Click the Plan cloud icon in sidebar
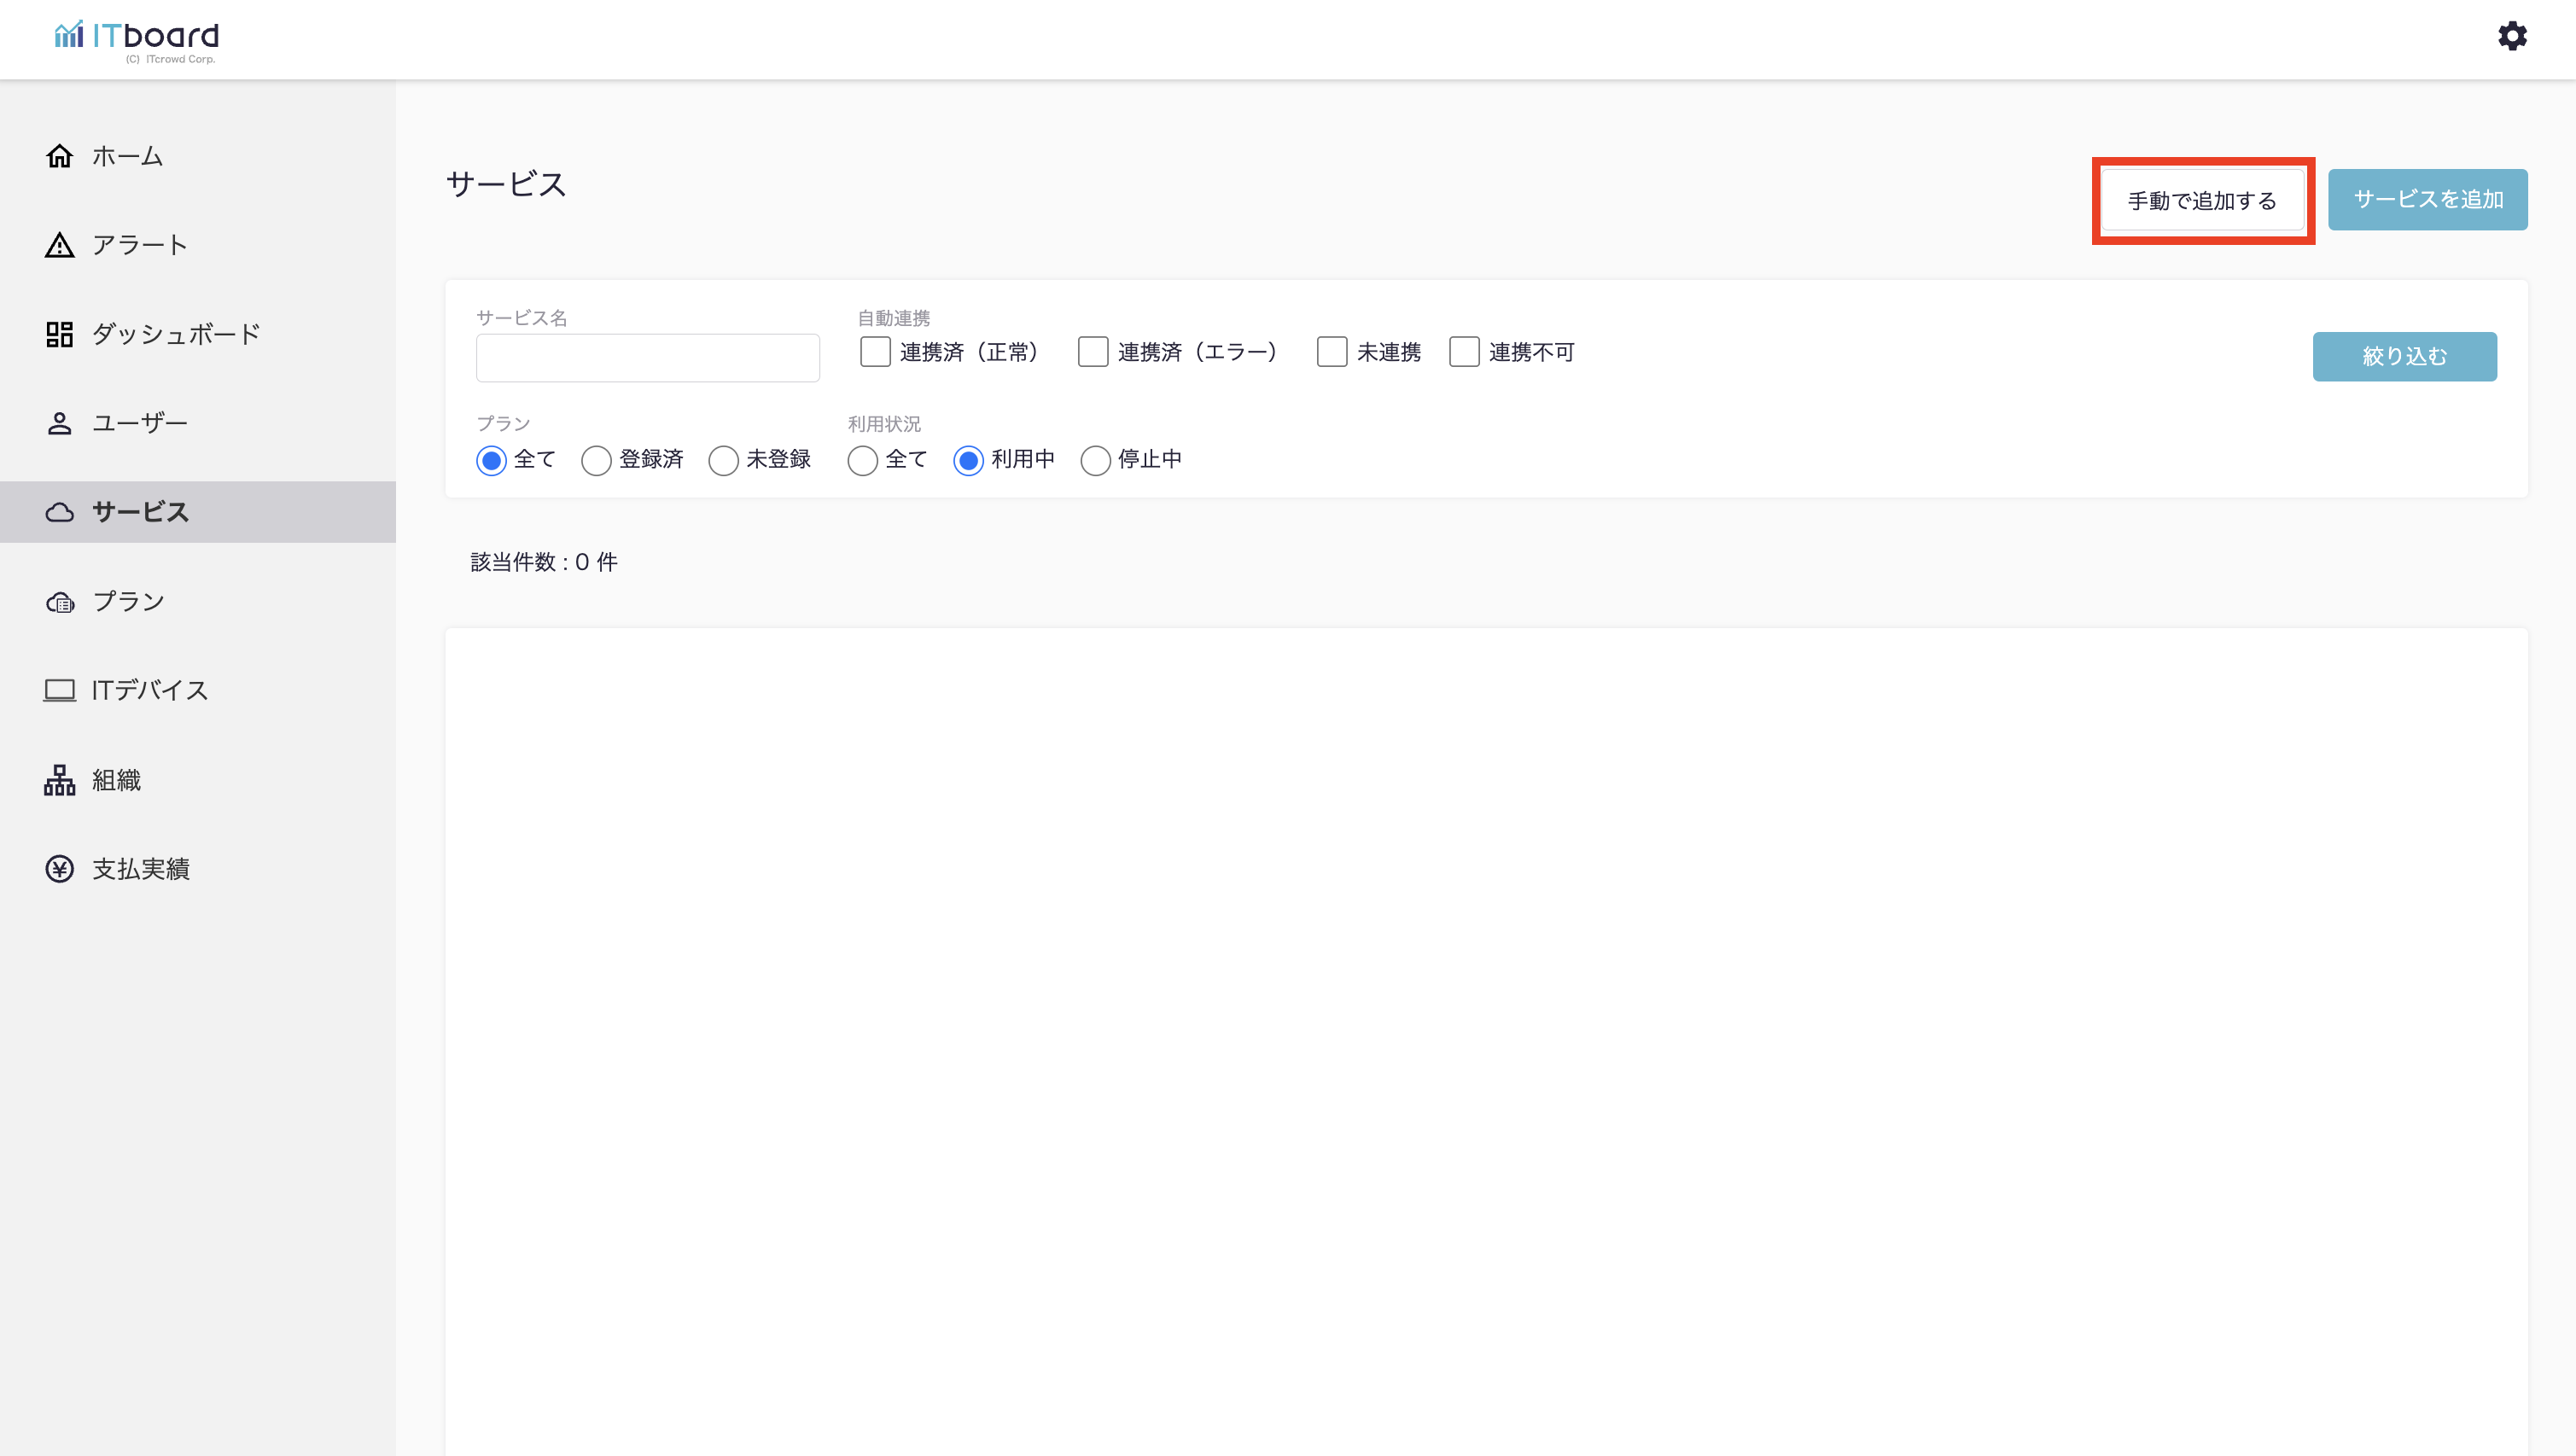 click(60, 602)
